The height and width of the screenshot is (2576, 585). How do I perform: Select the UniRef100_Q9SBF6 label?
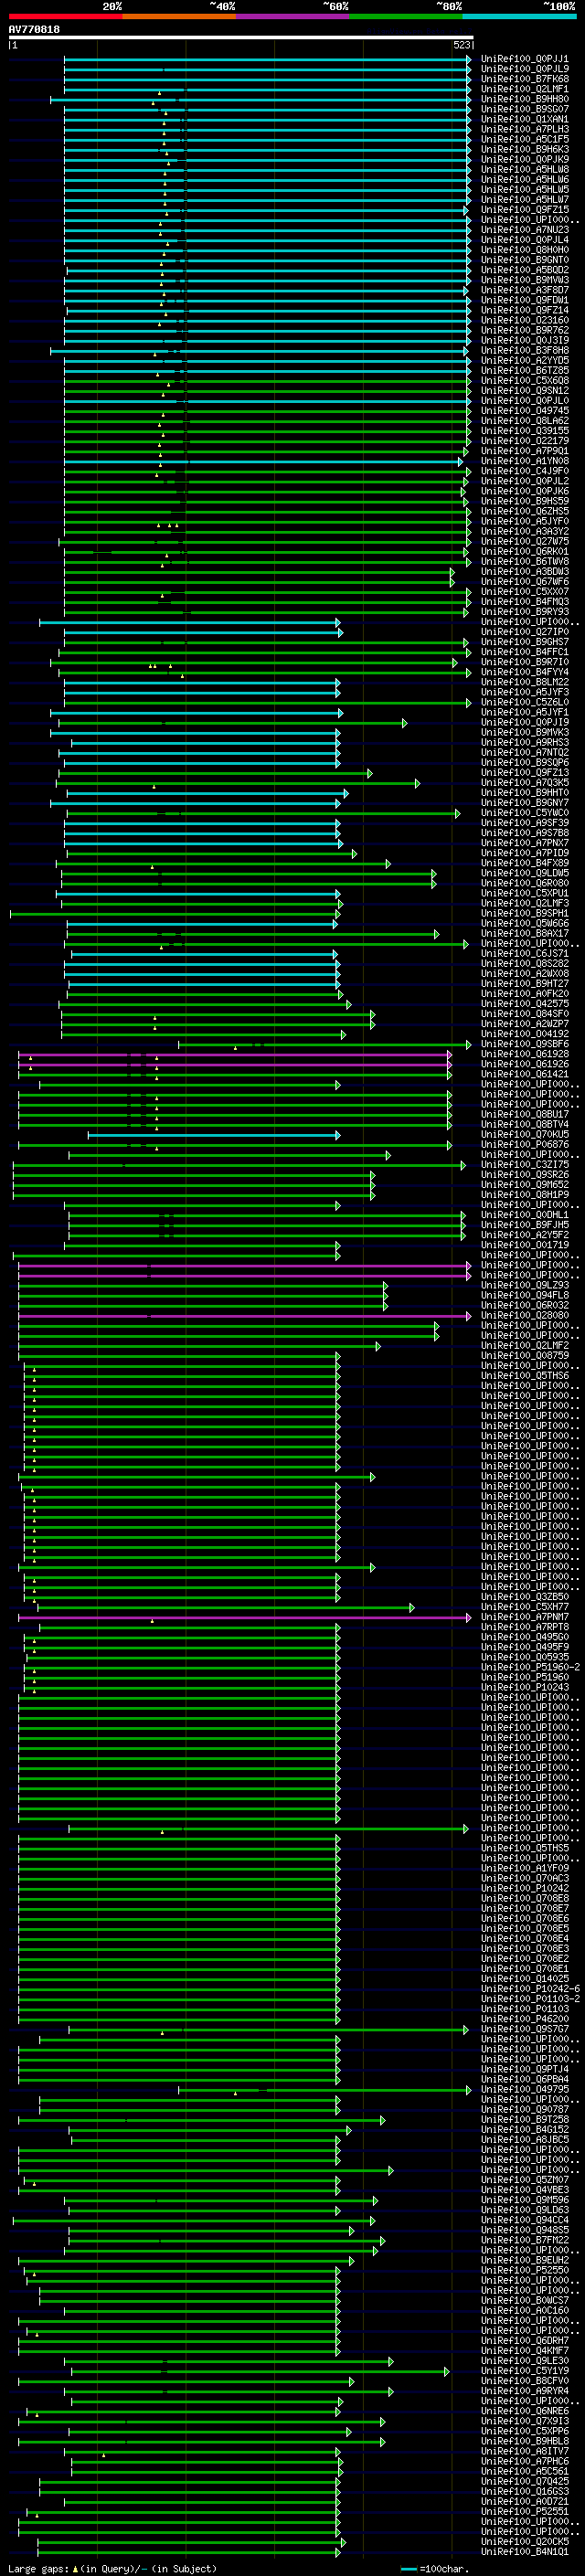[x=524, y=1044]
